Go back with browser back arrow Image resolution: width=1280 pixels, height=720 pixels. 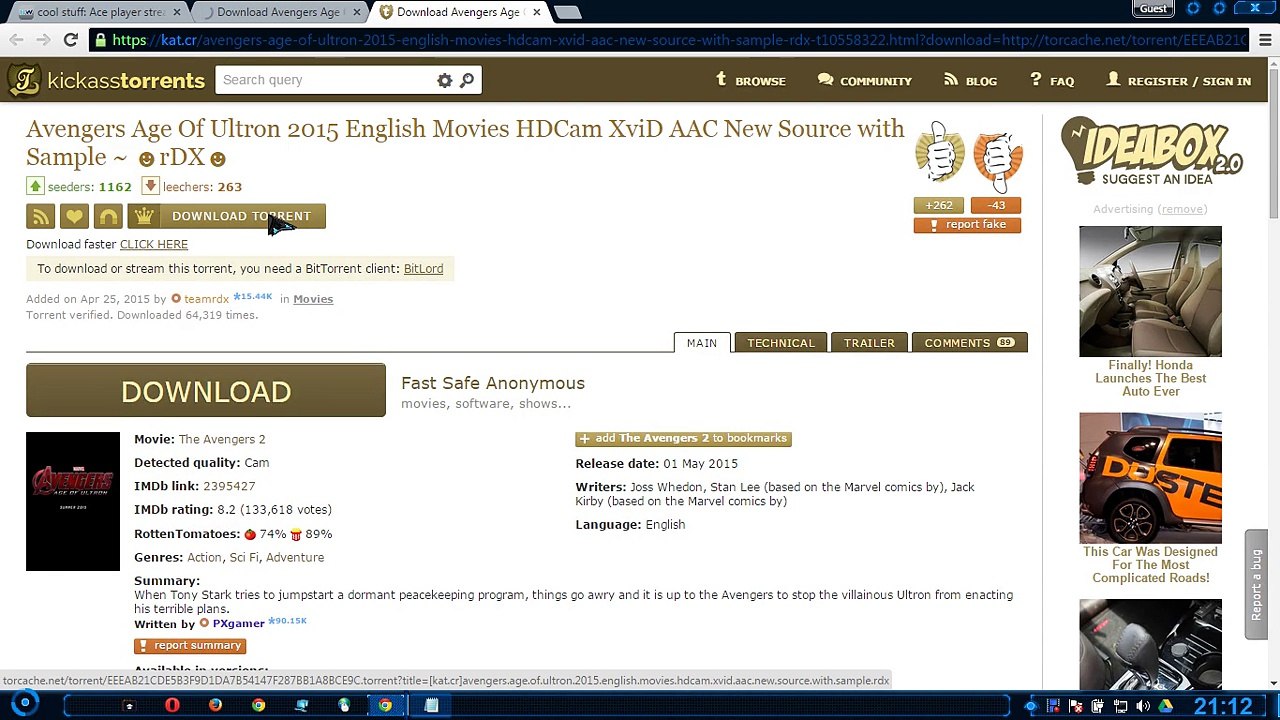17,40
